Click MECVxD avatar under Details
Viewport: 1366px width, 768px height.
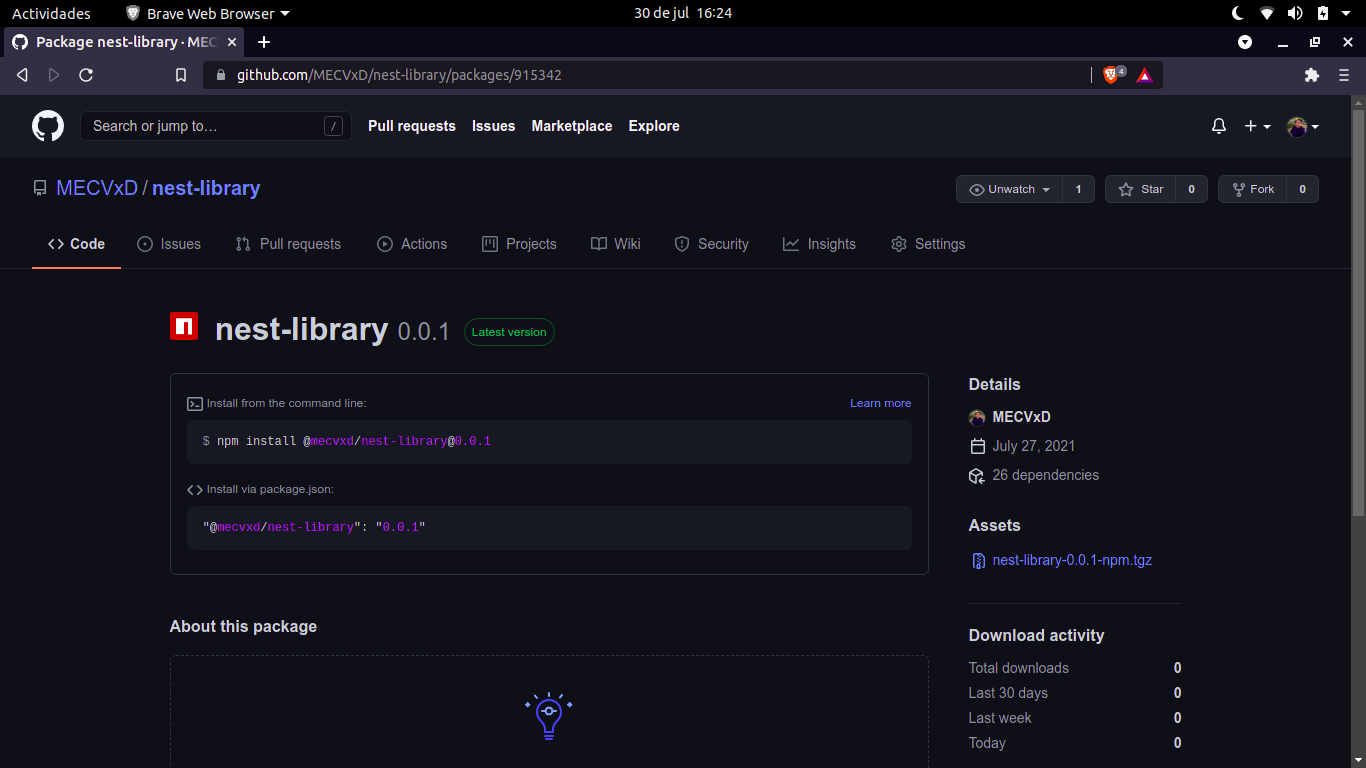(977, 417)
